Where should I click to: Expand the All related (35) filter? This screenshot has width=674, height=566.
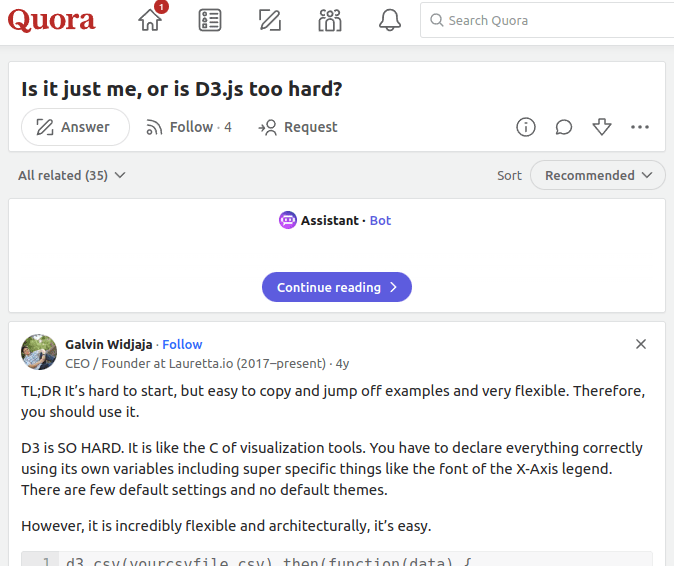coord(72,175)
